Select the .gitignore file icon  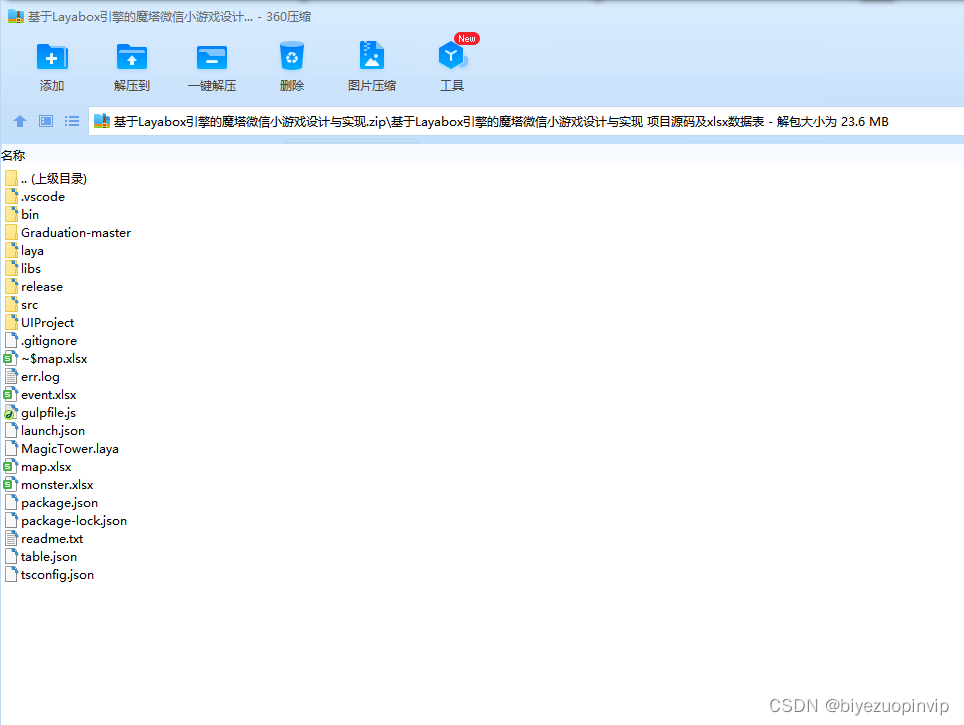pos(11,341)
